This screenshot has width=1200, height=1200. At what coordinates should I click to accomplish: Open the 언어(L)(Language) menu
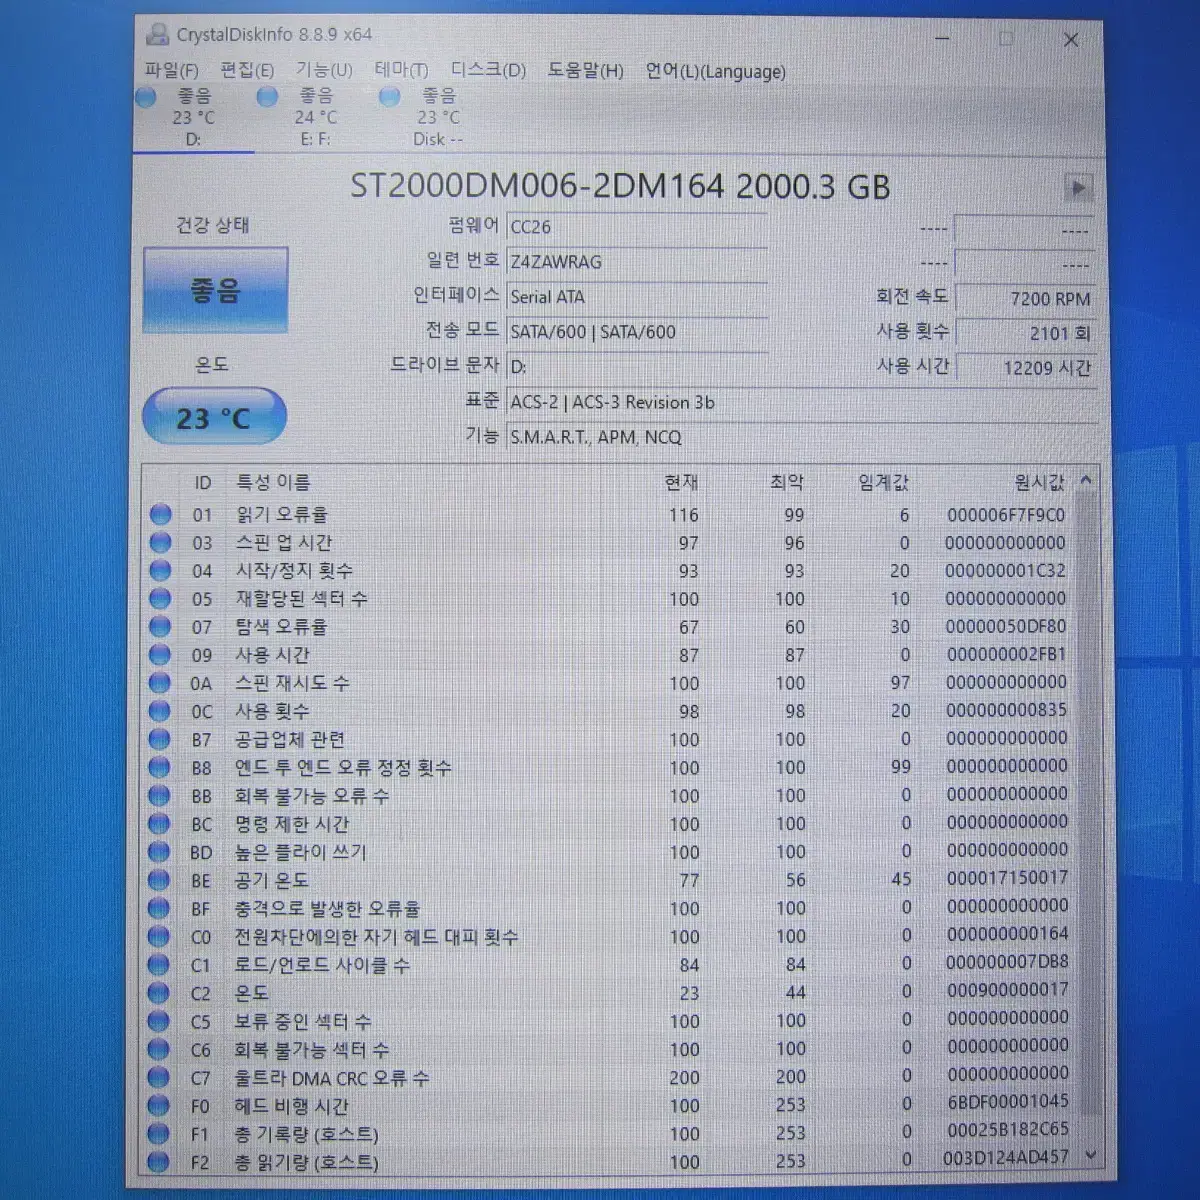point(715,71)
